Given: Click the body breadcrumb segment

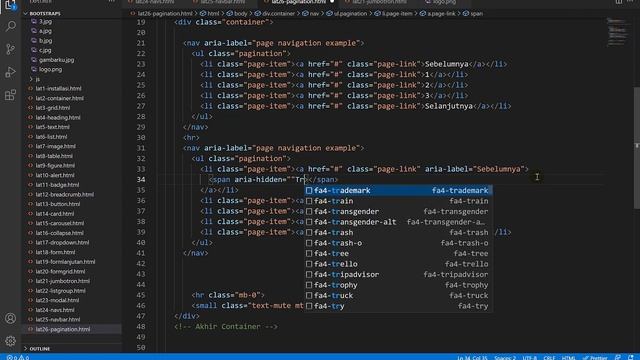Looking at the screenshot, I should coord(240,13).
